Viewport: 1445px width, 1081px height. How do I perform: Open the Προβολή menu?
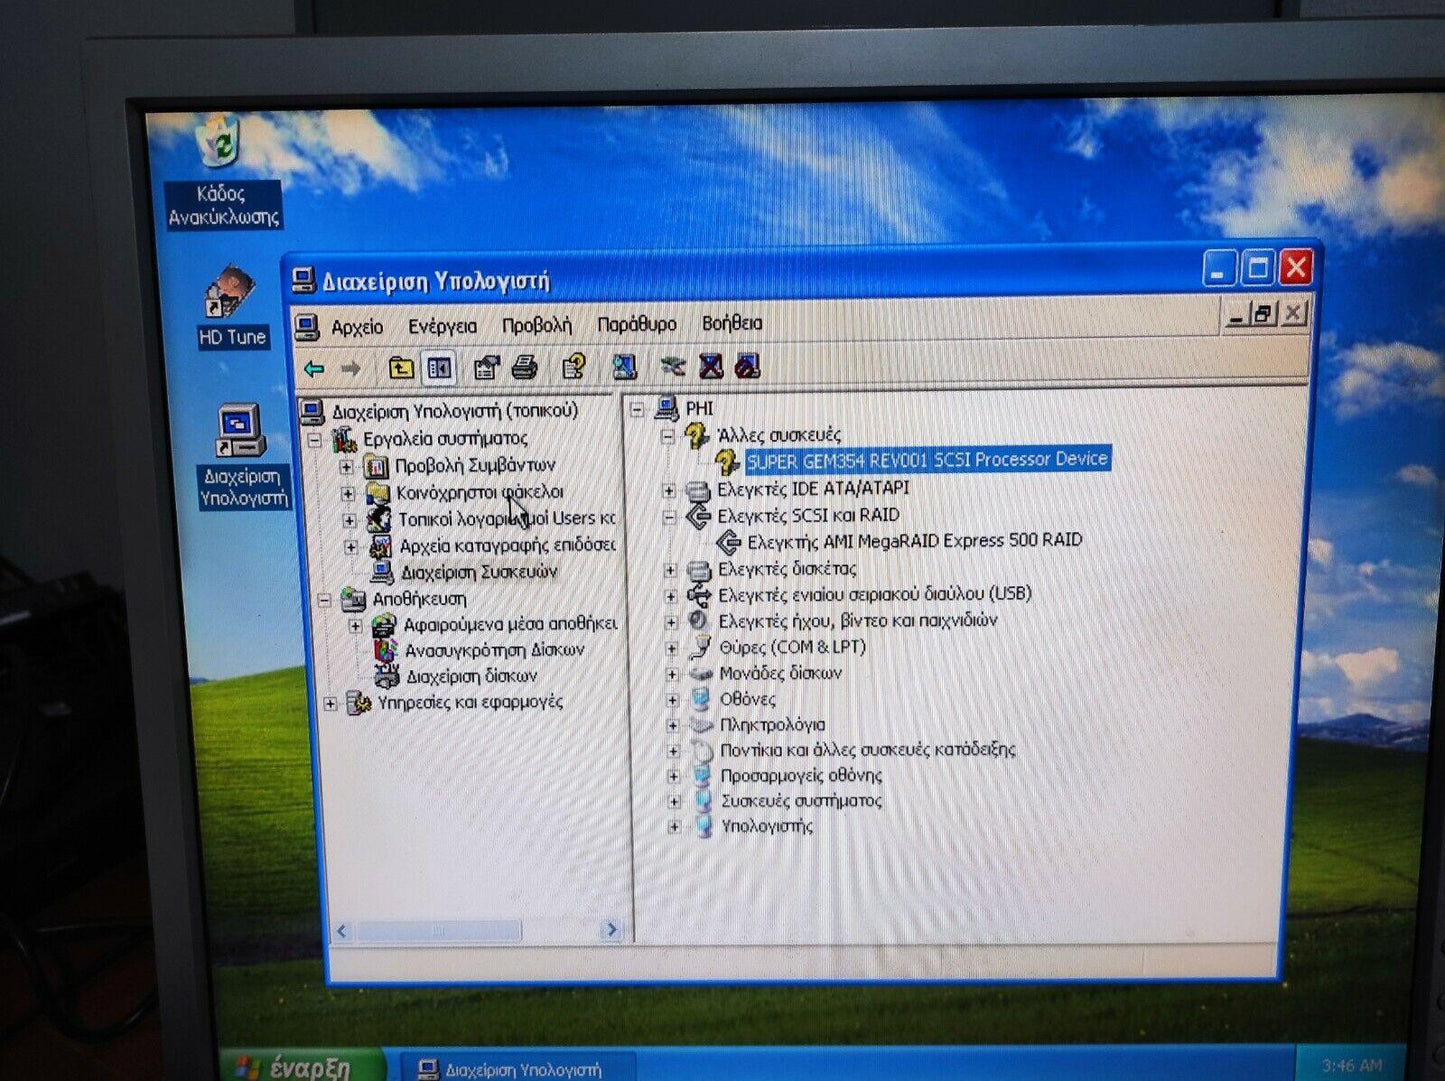(536, 326)
